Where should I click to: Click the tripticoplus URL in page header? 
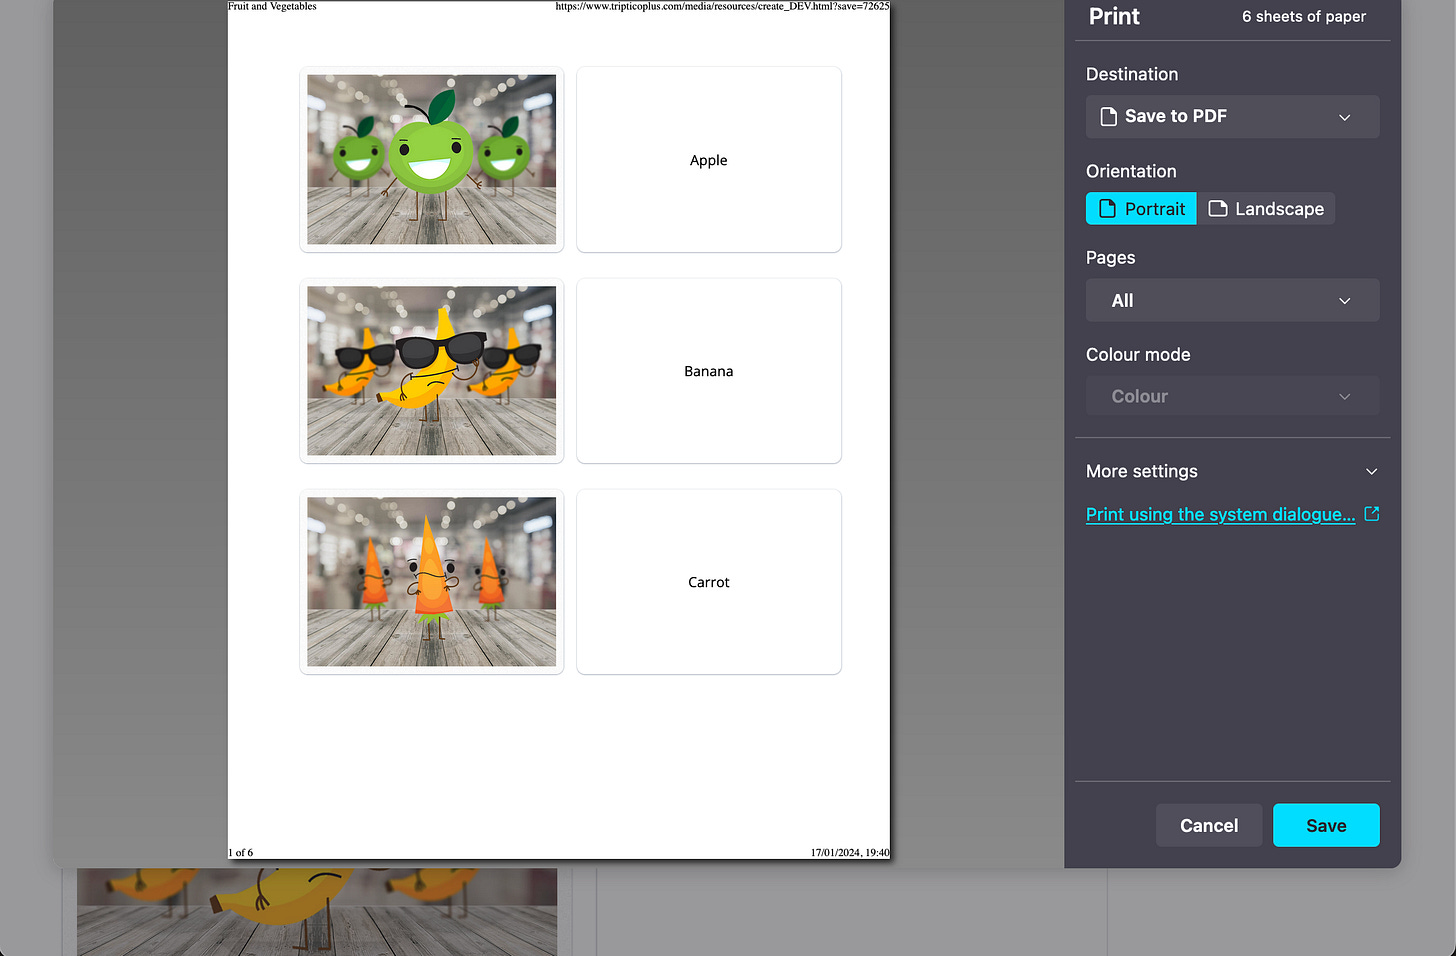(722, 6)
